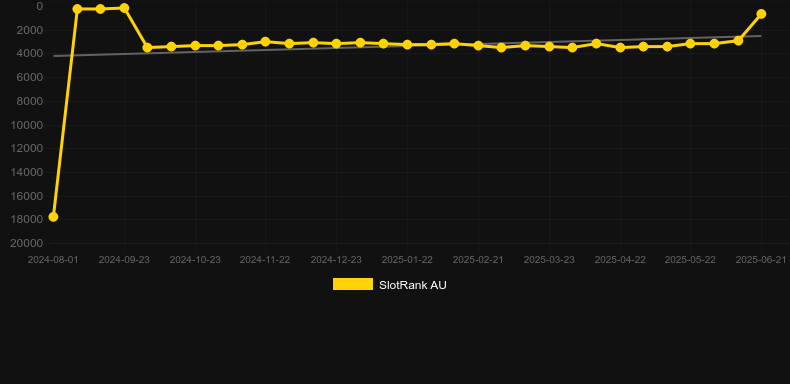Select the data point above 2025-03-23

549,46
